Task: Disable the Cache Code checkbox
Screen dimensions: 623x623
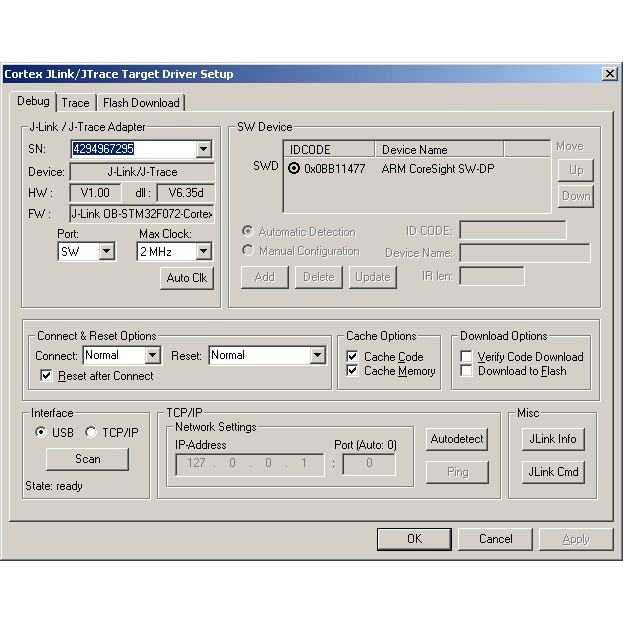Action: [x=352, y=357]
